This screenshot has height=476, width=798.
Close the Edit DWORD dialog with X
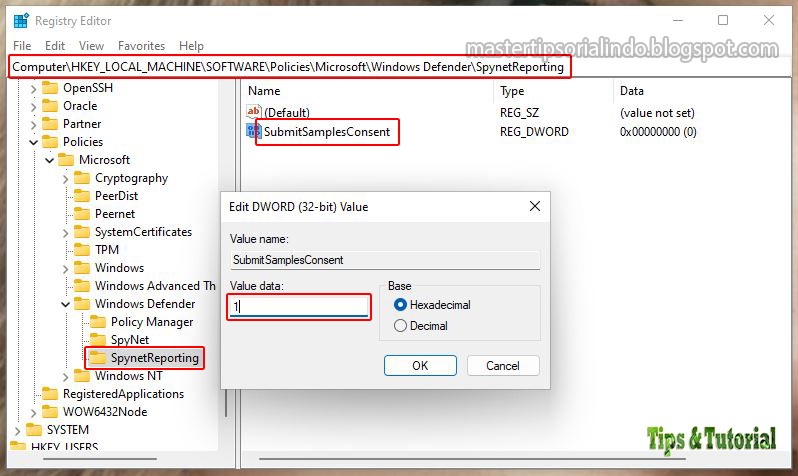point(535,206)
